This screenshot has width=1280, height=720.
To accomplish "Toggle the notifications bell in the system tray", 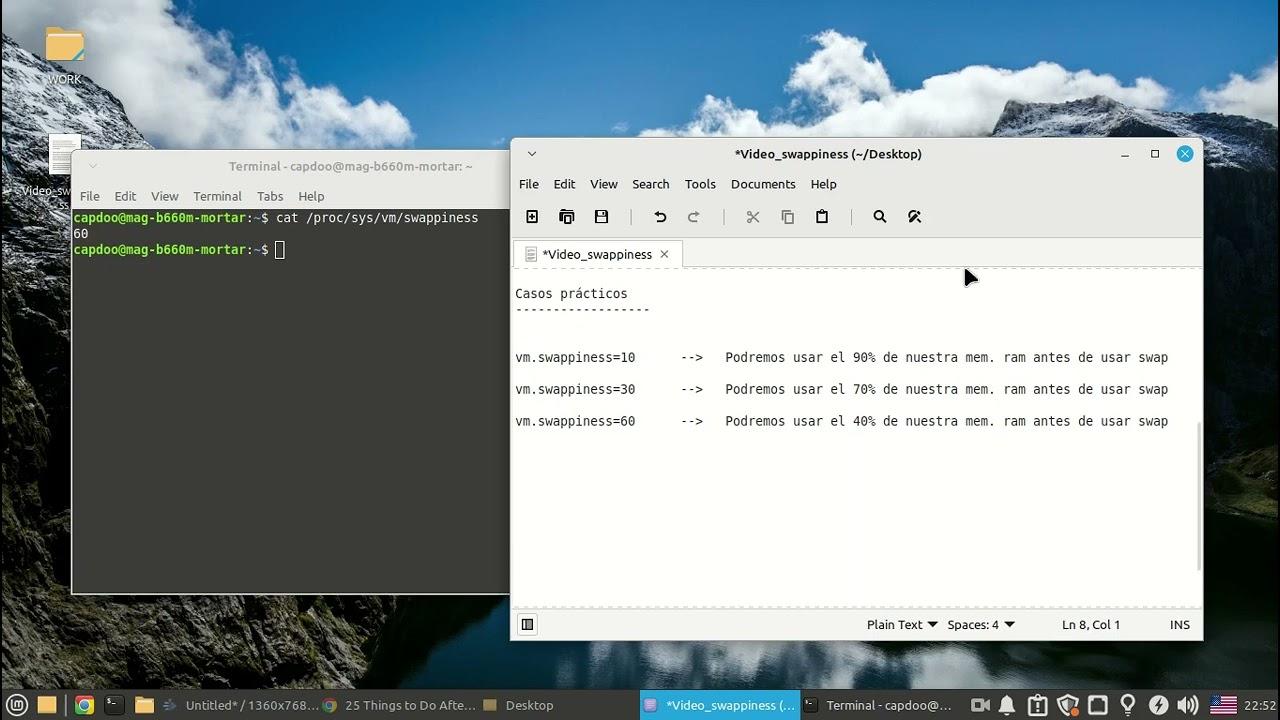I will (x=1006, y=705).
